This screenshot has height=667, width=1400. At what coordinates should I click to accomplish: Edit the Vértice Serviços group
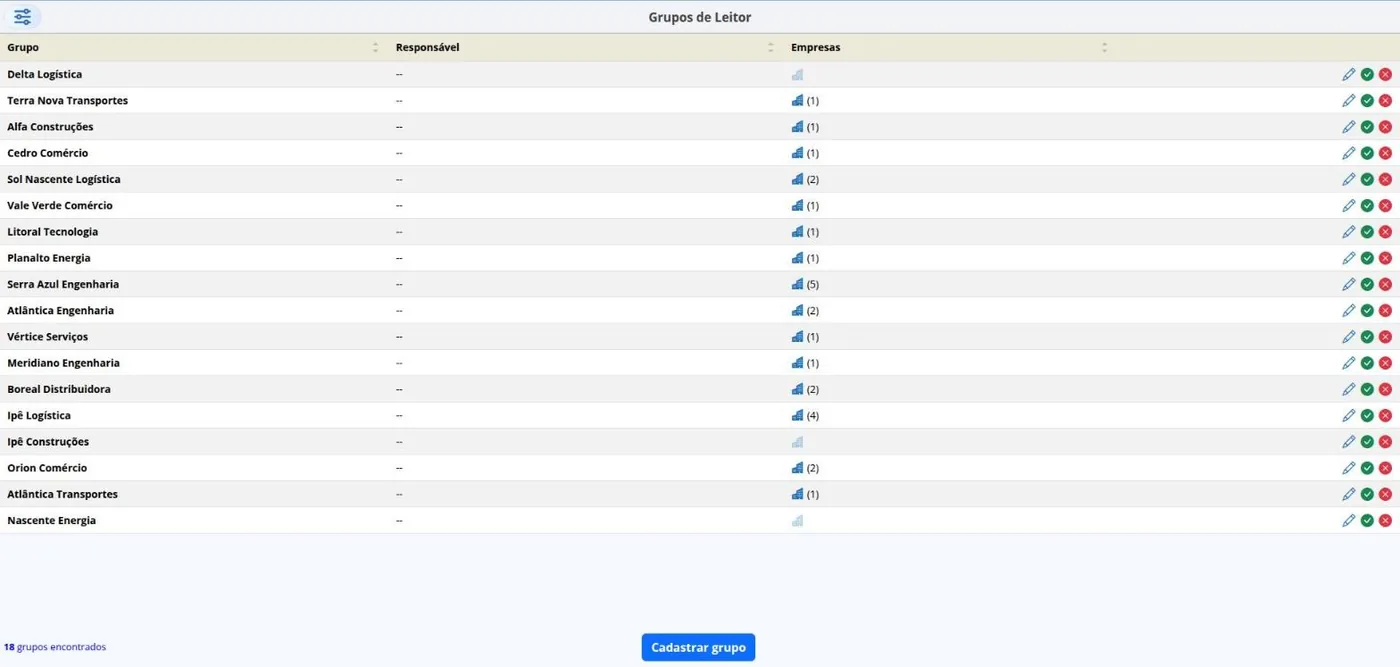coord(1349,337)
